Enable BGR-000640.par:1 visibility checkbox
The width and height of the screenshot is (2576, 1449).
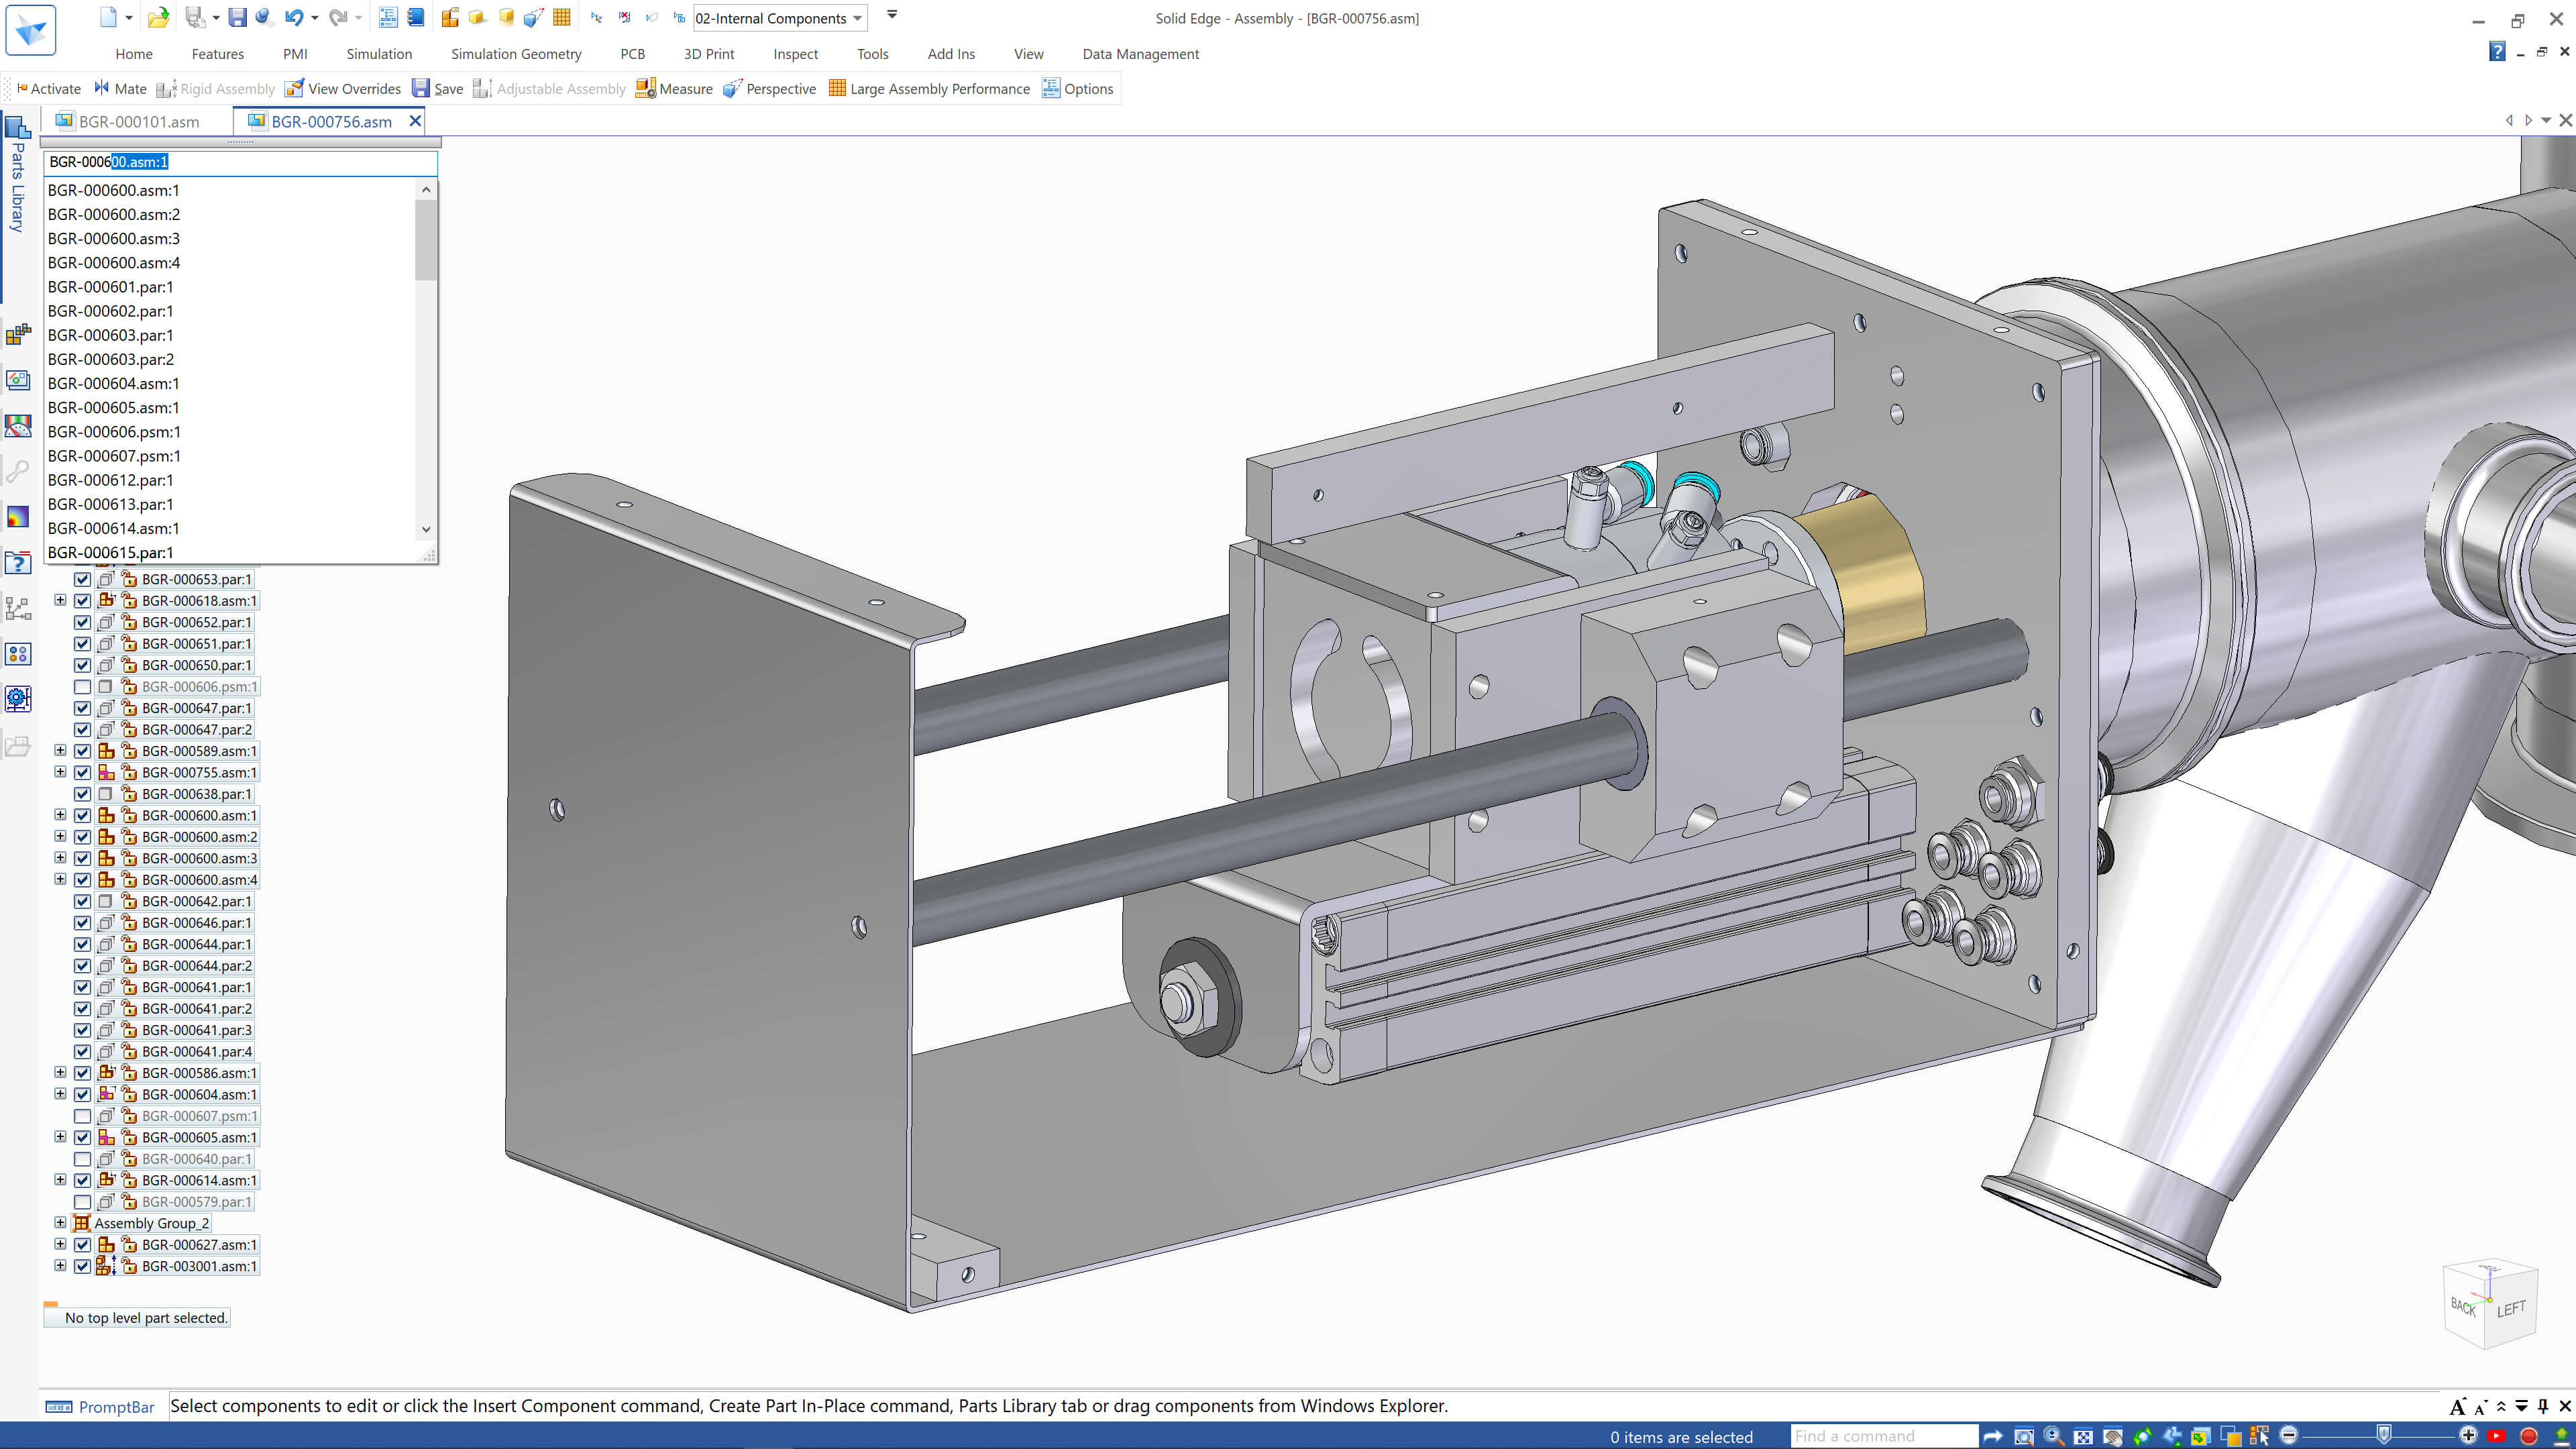[x=83, y=1159]
